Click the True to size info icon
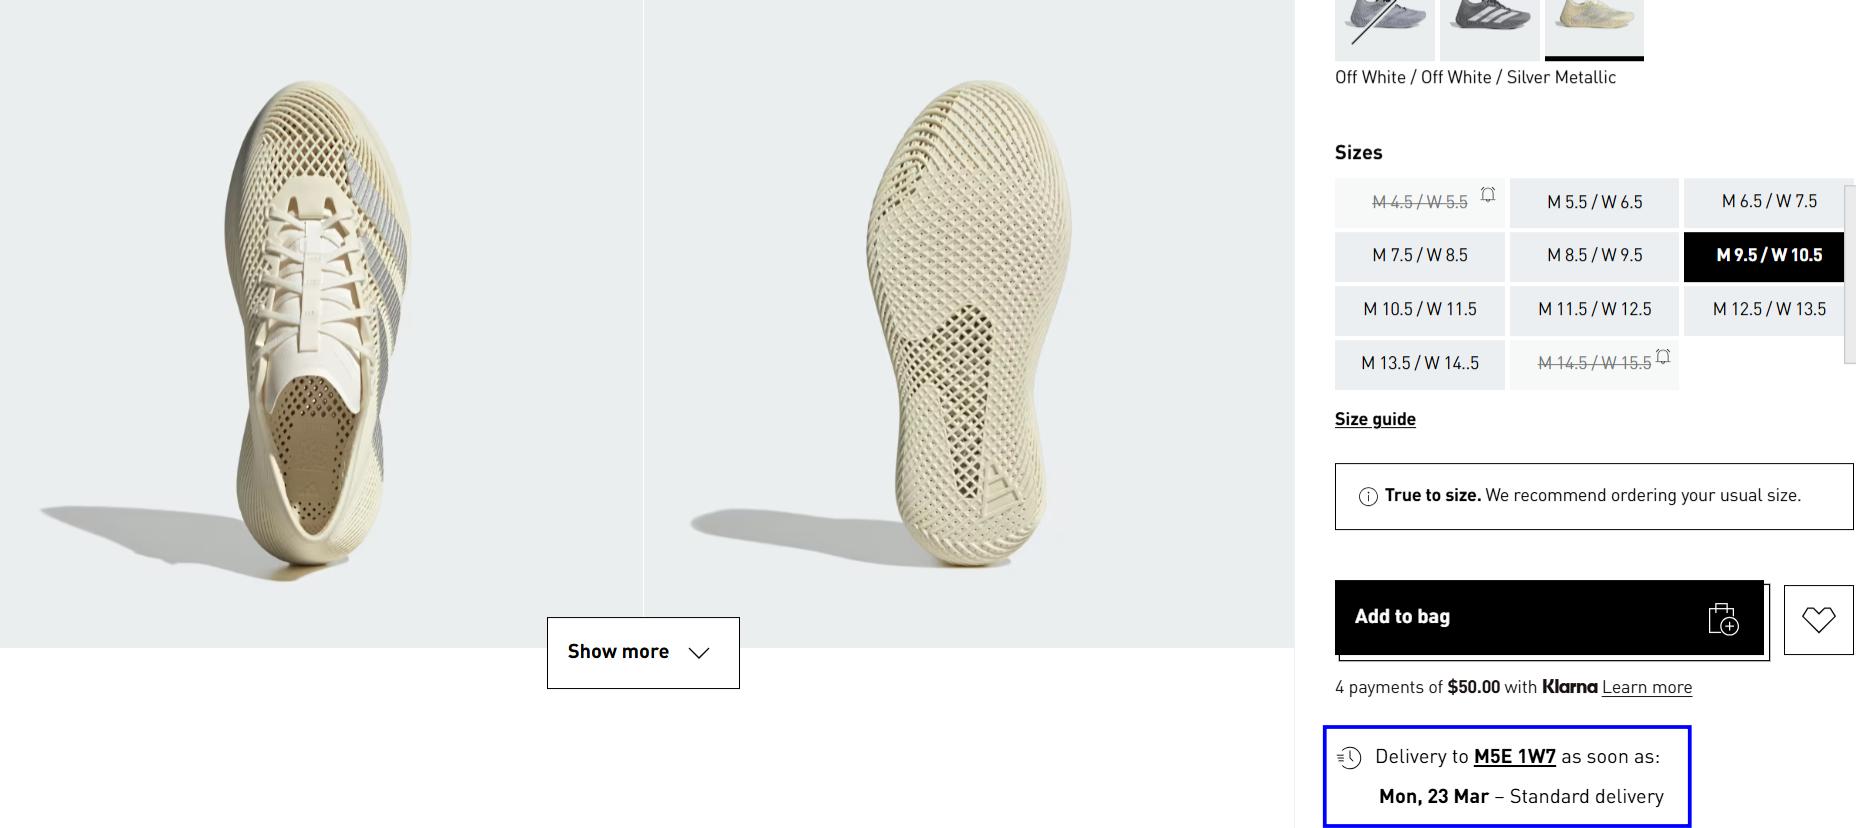 1368,496
